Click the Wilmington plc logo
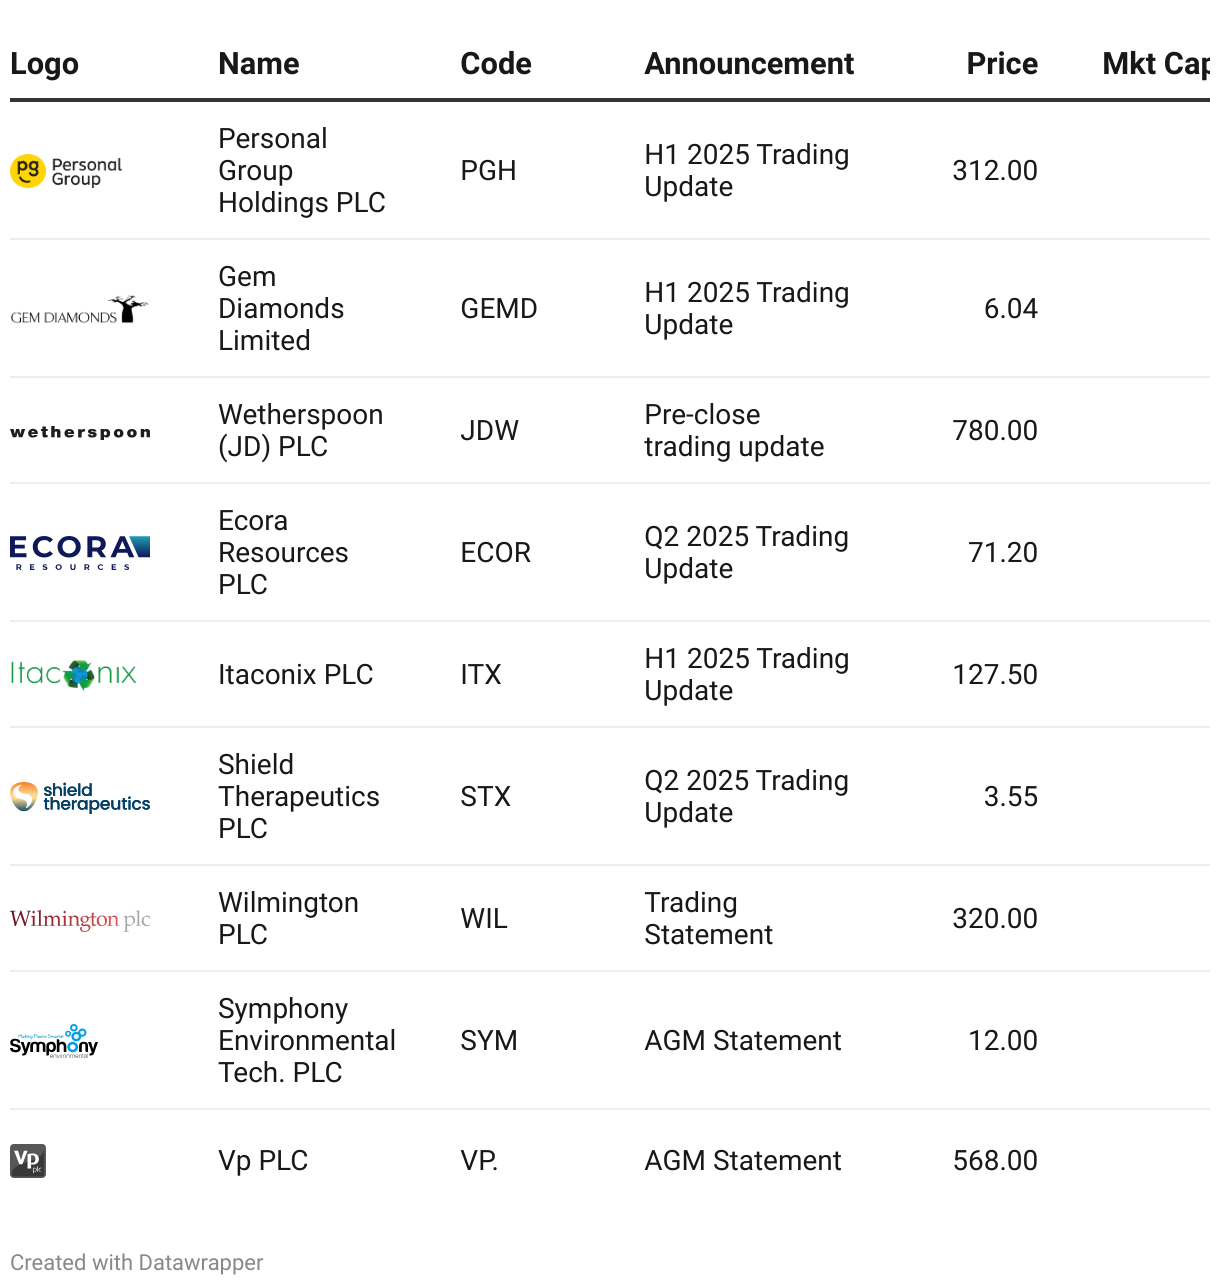 click(x=80, y=919)
